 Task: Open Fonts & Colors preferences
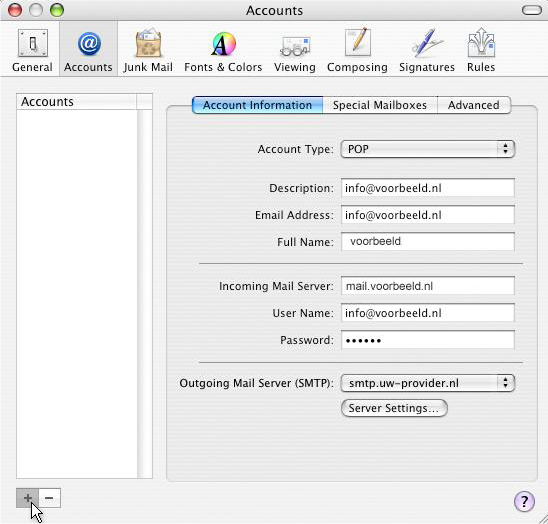pos(223,51)
